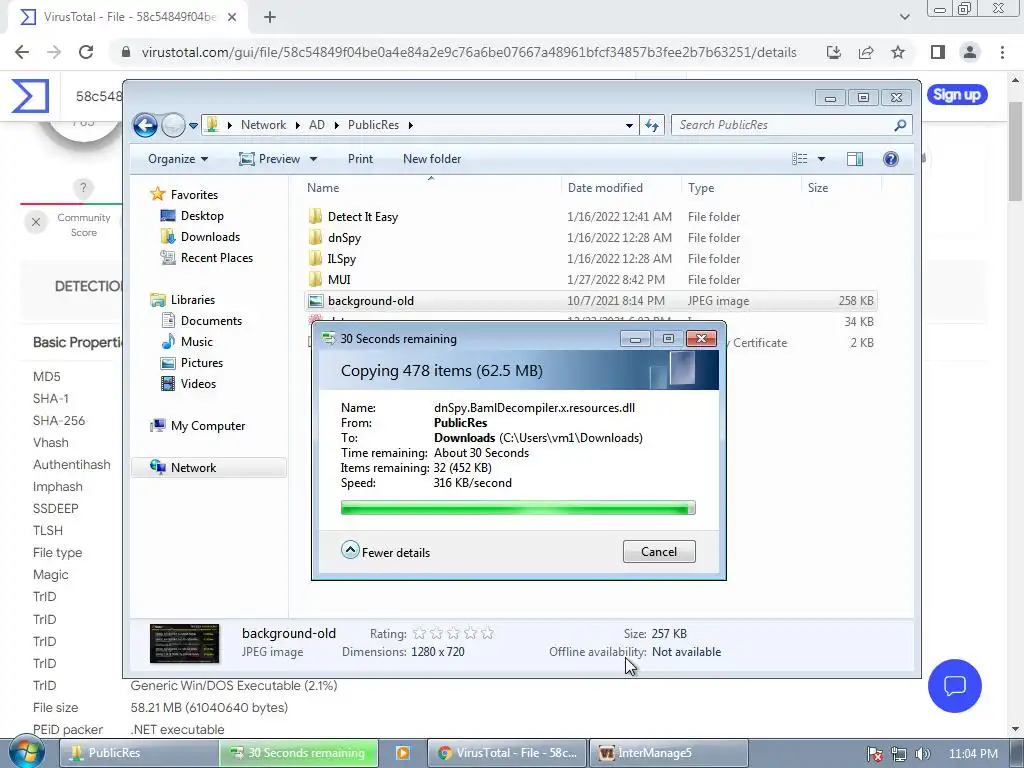The height and width of the screenshot is (768, 1024).
Task: Open the recent locations dropdown arrow
Action: coord(193,125)
